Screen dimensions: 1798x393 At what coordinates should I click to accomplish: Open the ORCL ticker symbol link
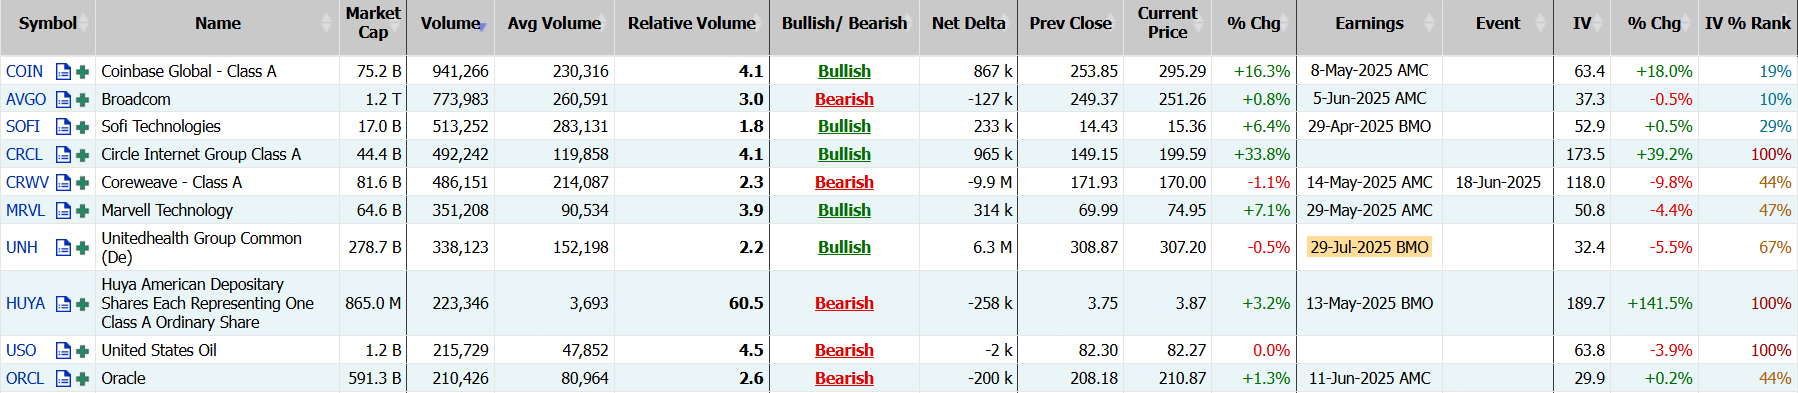[25, 378]
